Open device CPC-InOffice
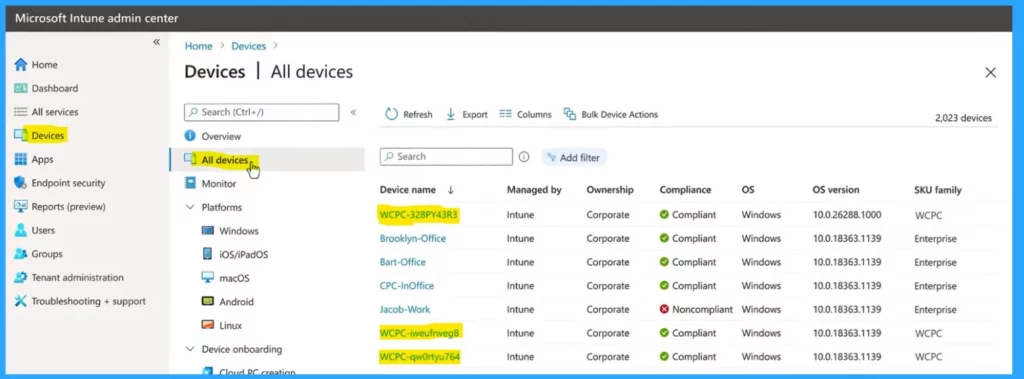Image resolution: width=1024 pixels, height=379 pixels. pos(407,286)
